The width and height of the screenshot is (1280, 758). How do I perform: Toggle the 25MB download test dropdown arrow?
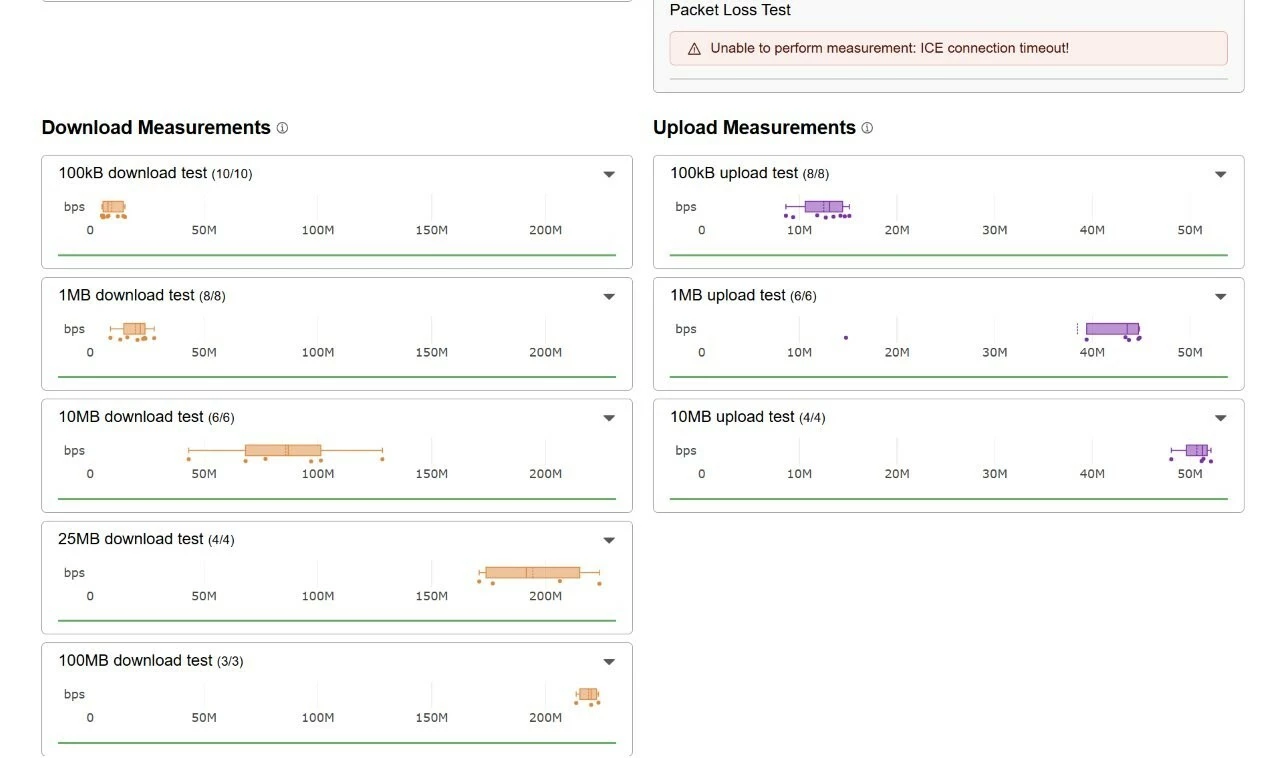pyautogui.click(x=609, y=540)
